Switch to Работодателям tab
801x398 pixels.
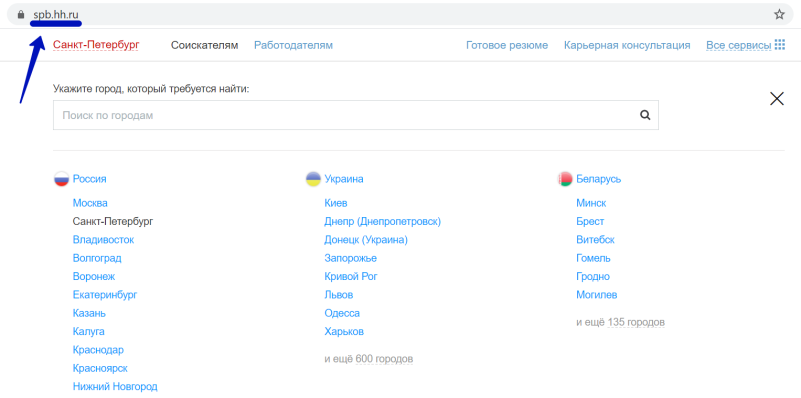293,45
